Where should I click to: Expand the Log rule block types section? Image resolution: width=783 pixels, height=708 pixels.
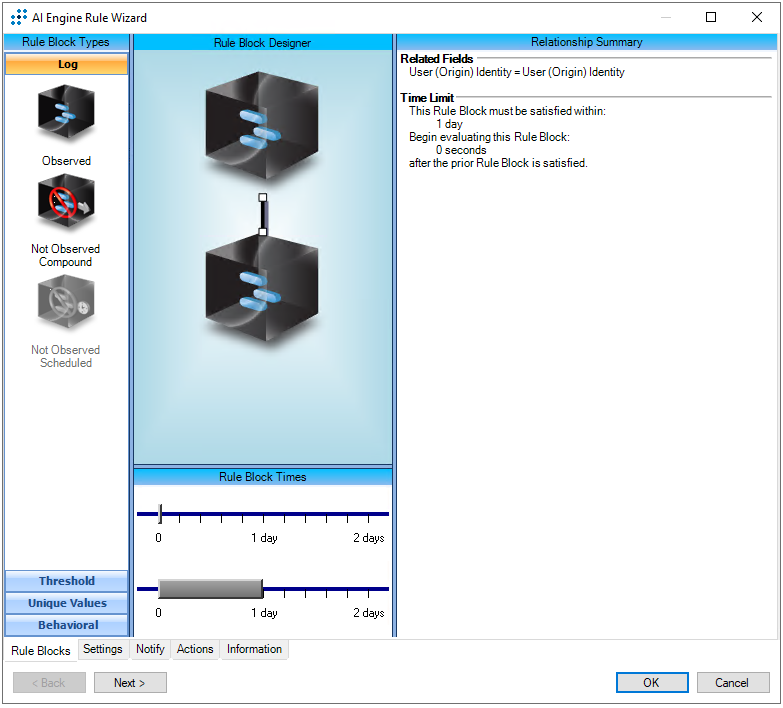[x=67, y=64]
